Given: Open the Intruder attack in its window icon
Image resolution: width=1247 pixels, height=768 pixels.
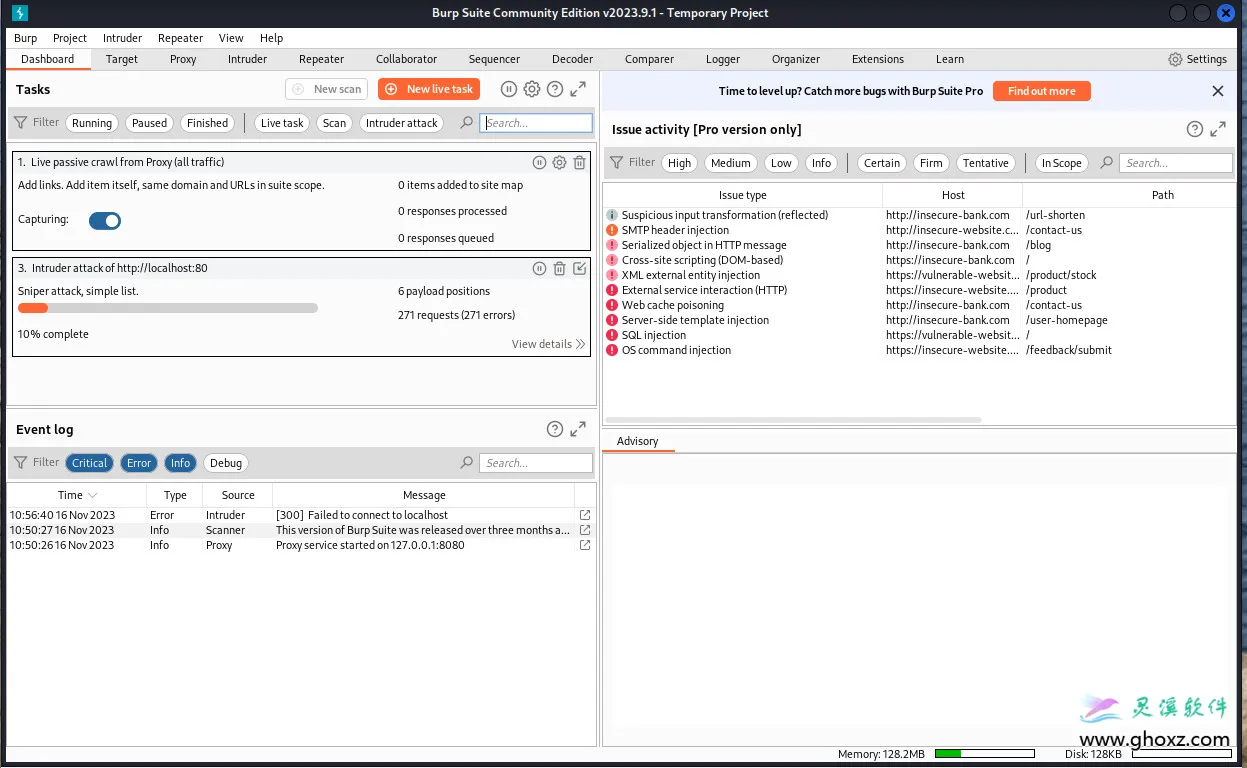Looking at the screenshot, I should tap(580, 268).
